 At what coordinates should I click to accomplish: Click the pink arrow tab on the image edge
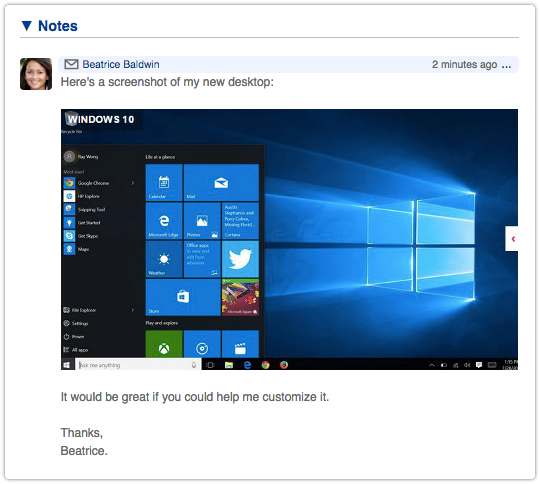tap(512, 239)
